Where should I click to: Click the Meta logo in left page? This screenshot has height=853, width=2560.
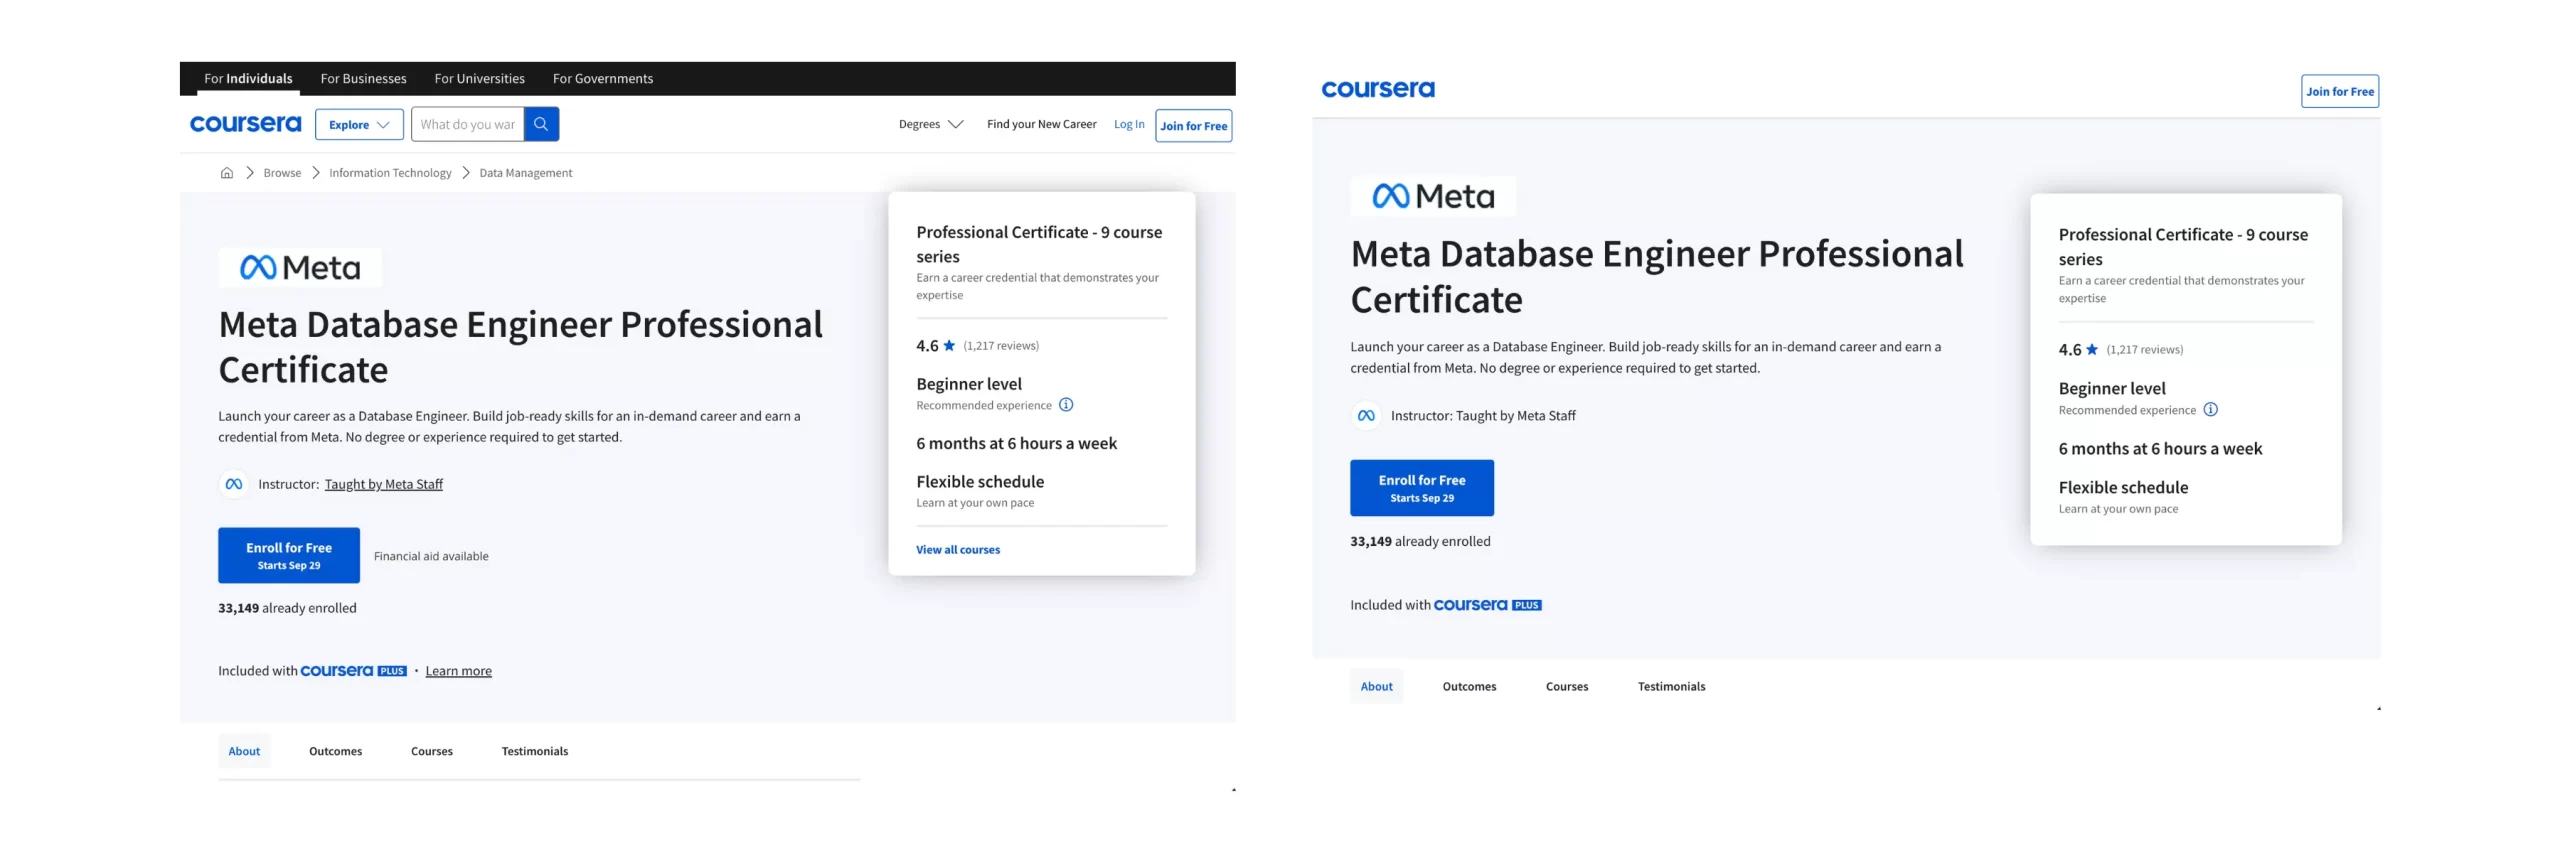pyautogui.click(x=300, y=268)
